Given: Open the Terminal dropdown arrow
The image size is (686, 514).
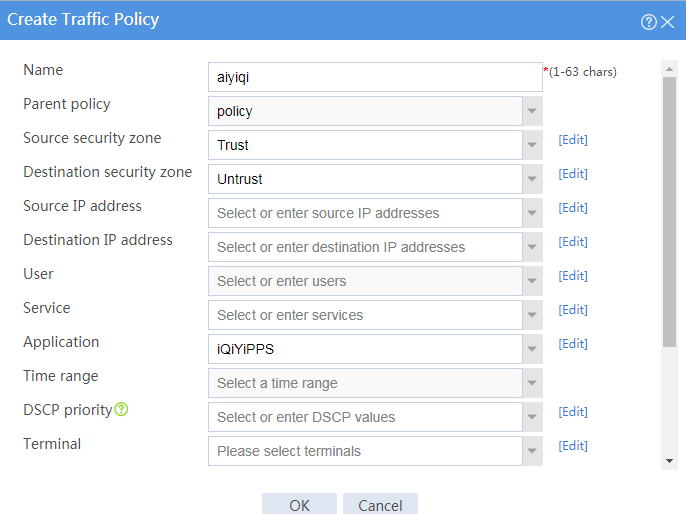Looking at the screenshot, I should pos(532,451).
